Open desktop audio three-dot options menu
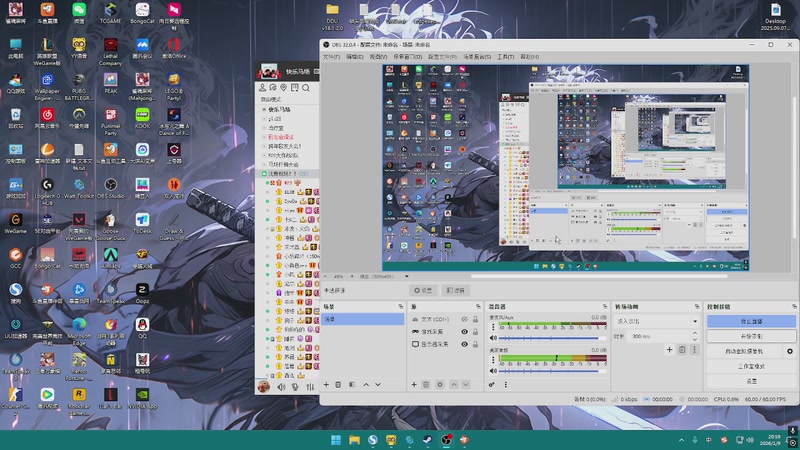The image size is (800, 450). pos(493,360)
